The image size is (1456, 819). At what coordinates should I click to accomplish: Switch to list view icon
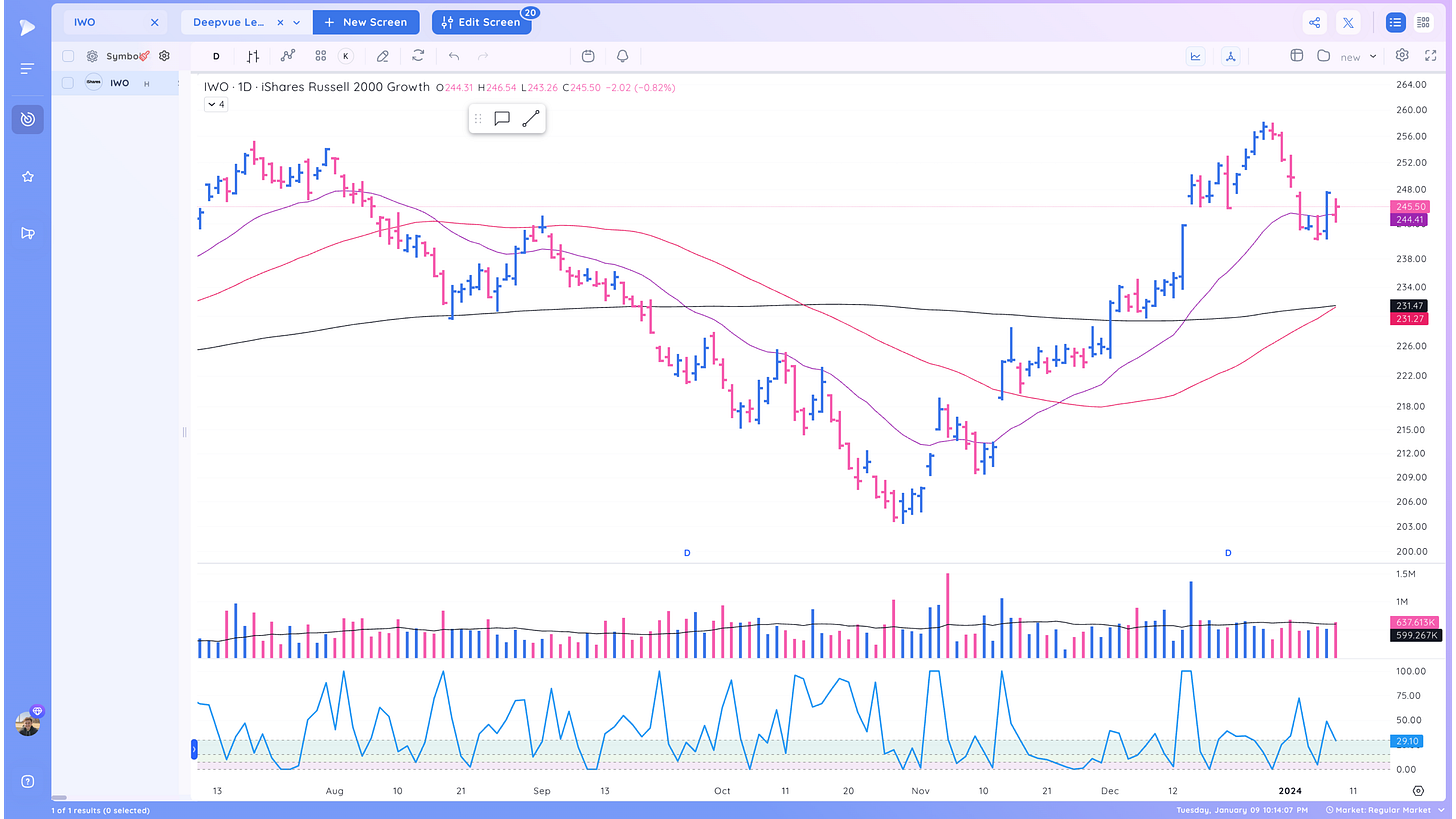coord(1395,22)
